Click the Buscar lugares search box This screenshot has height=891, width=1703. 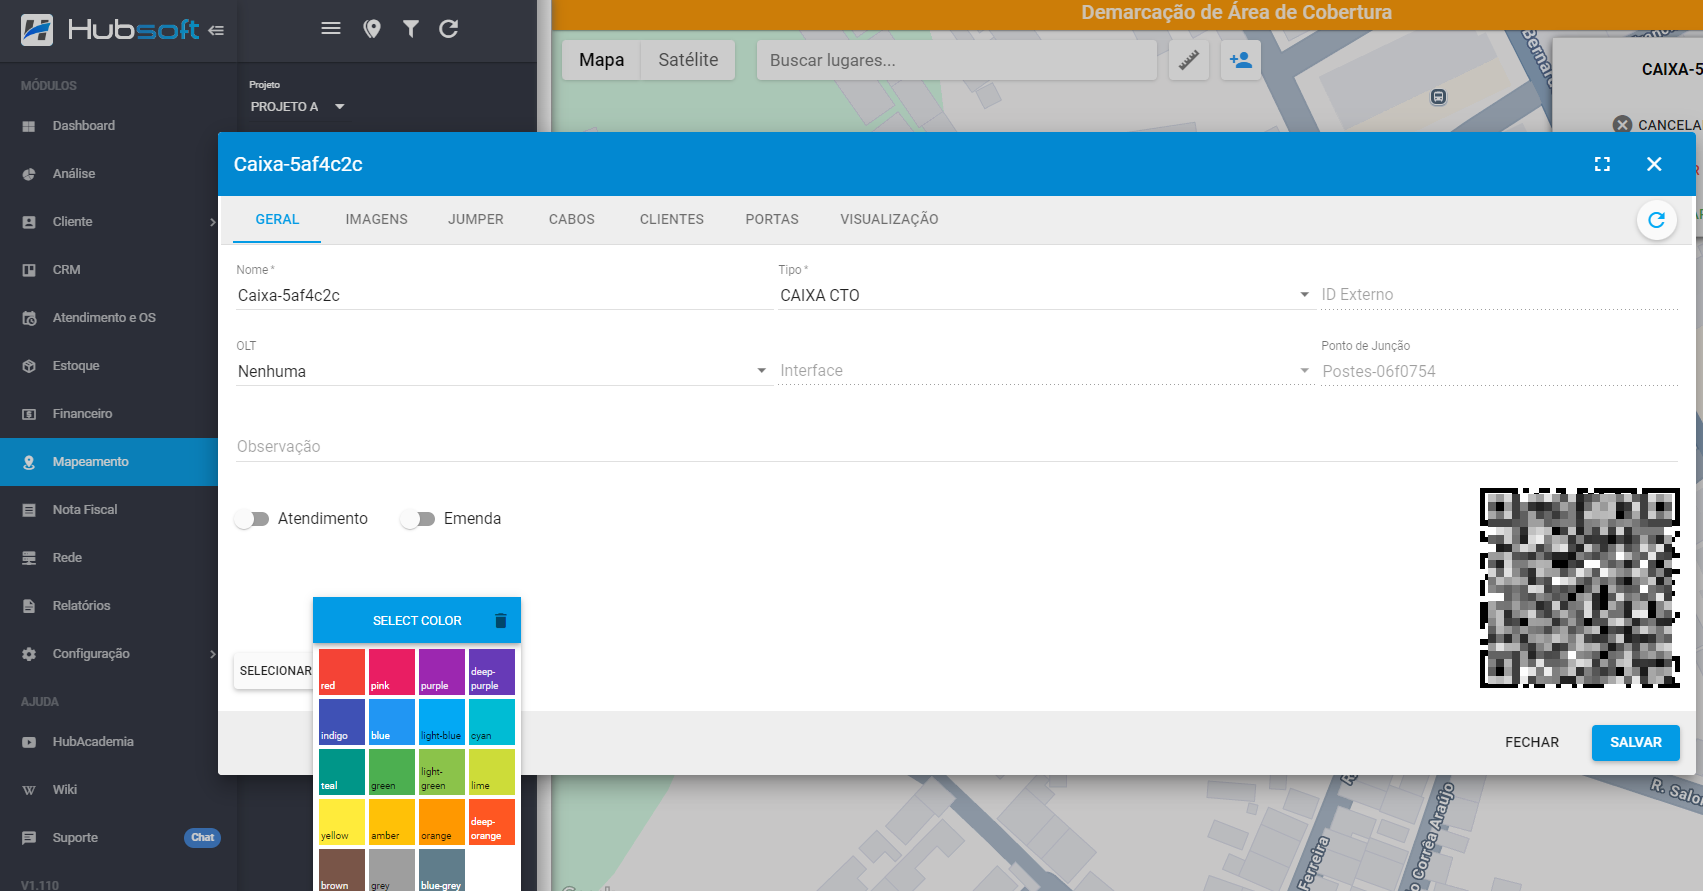957,60
